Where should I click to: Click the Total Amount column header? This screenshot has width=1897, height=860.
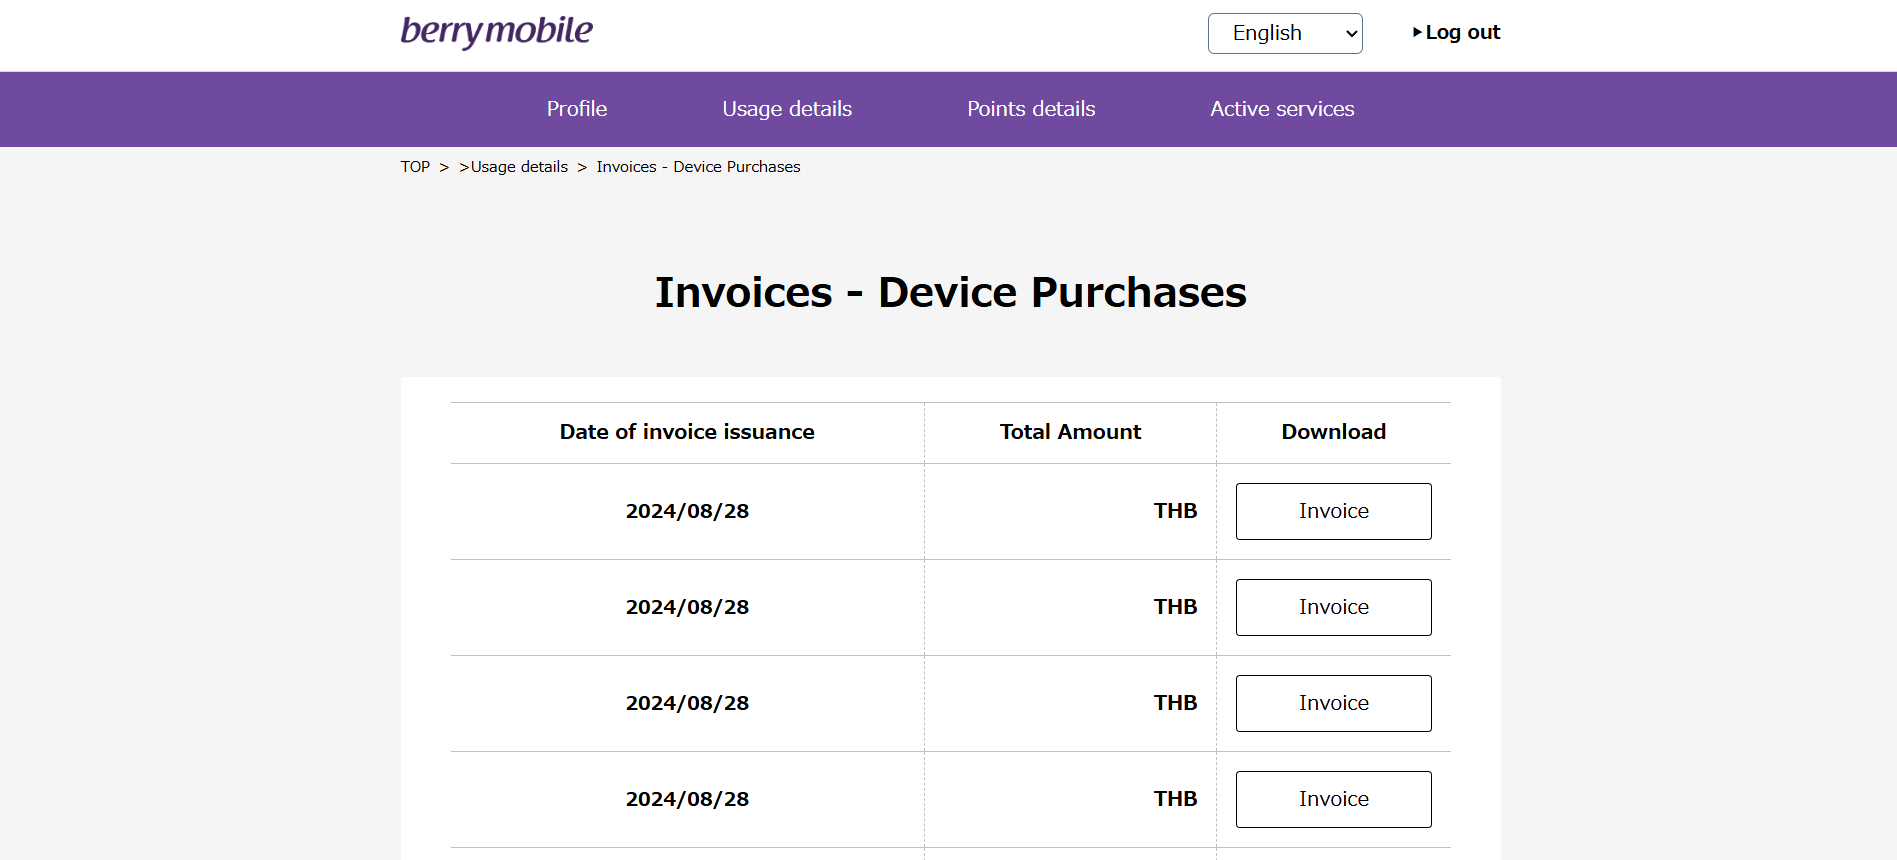[x=1070, y=432]
